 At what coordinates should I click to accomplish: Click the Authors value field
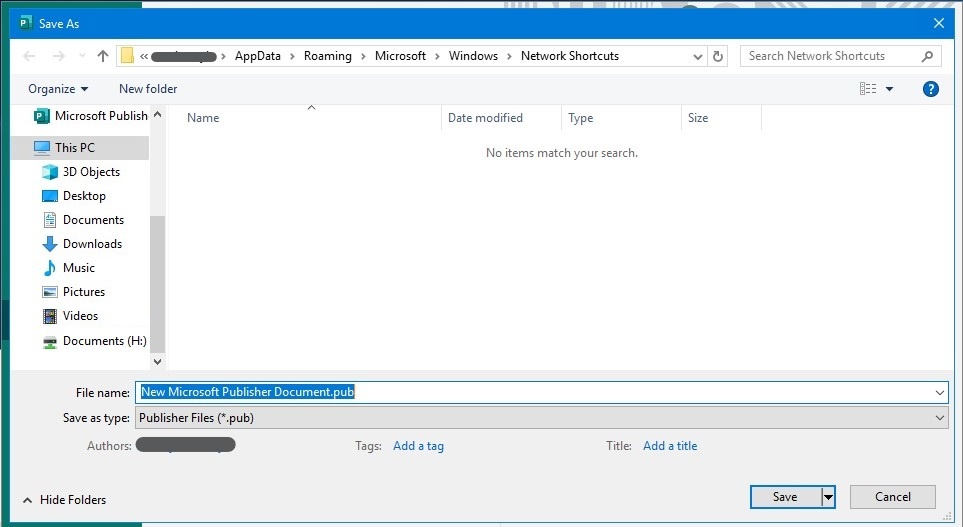tap(185, 445)
